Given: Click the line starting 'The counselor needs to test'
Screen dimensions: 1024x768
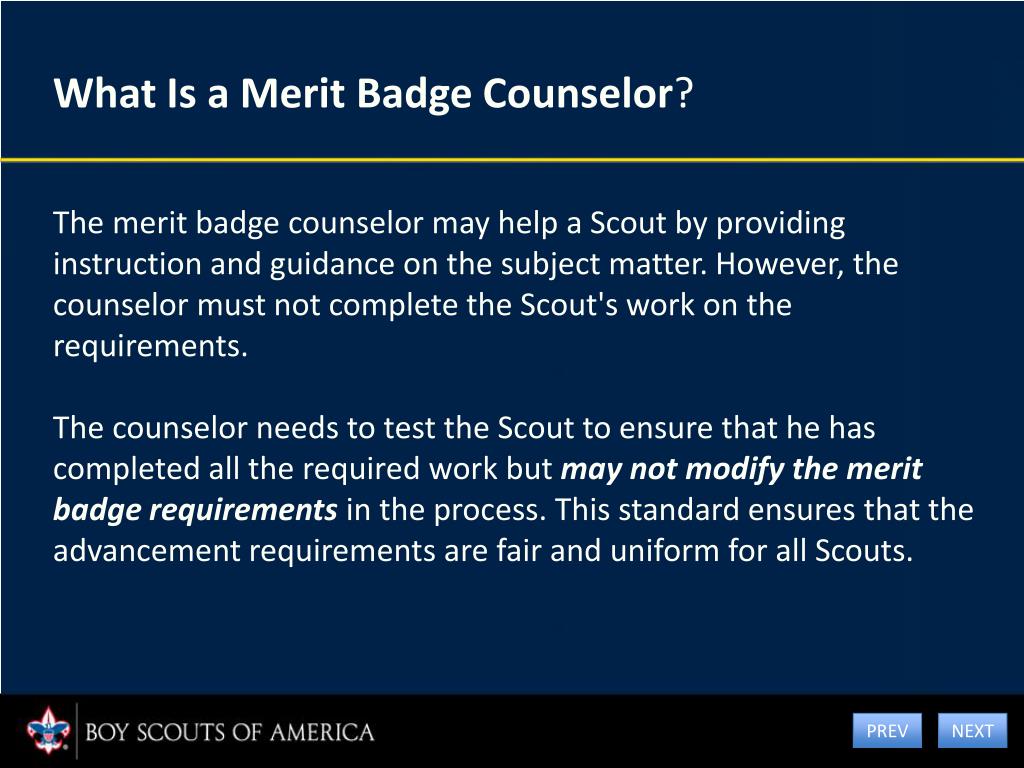Looking at the screenshot, I should point(464,428).
